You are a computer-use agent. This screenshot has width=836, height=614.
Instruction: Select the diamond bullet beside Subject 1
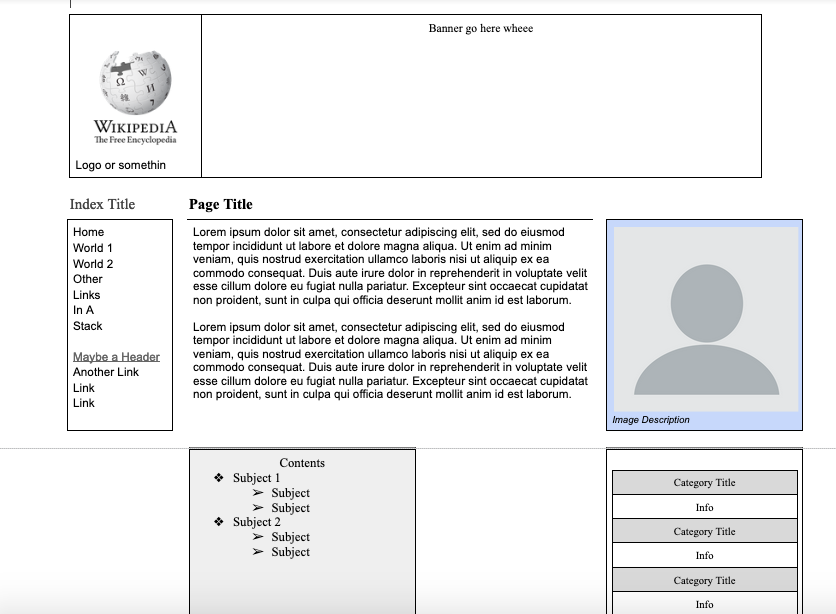click(x=217, y=477)
